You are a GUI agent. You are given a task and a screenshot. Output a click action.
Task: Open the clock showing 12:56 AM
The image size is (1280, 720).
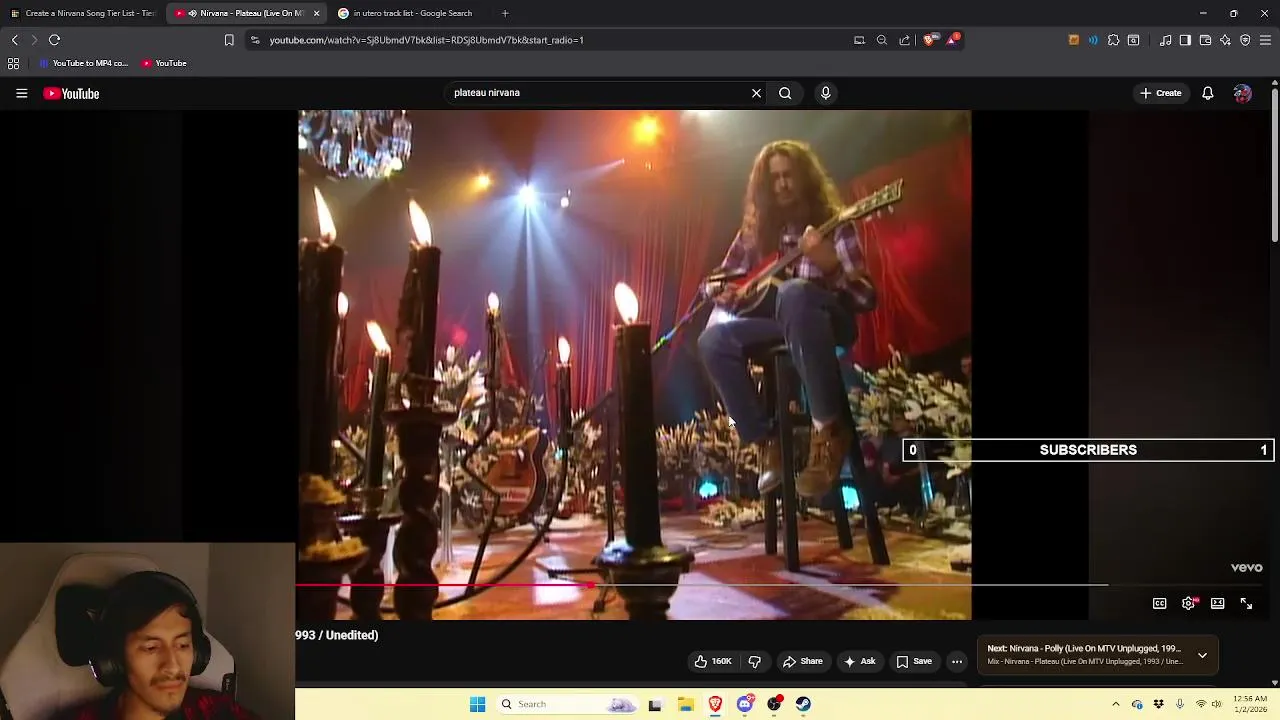[x=1250, y=704]
